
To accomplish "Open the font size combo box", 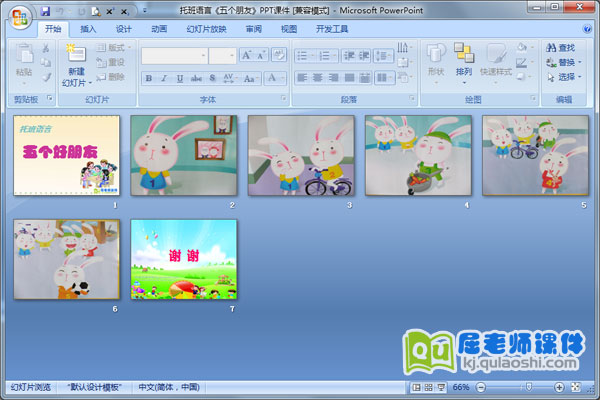I will tap(222, 56).
